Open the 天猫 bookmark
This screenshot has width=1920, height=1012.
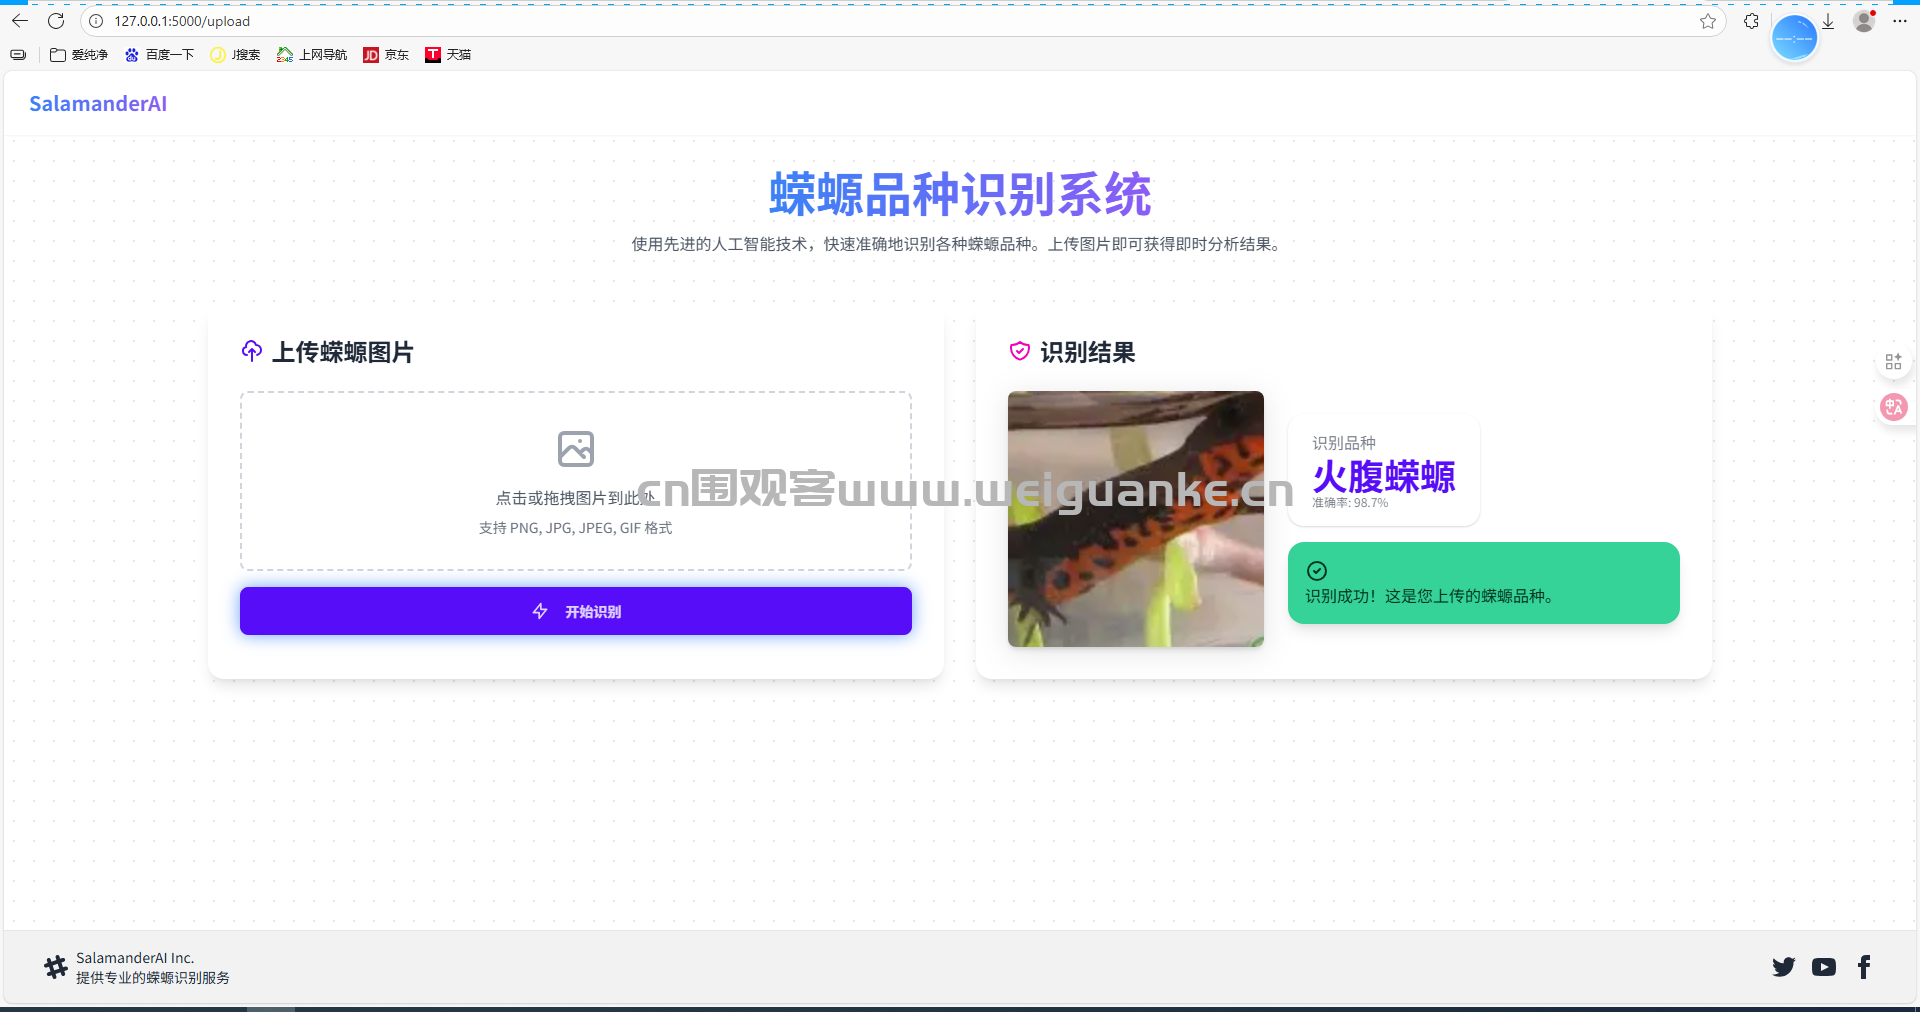click(x=448, y=55)
